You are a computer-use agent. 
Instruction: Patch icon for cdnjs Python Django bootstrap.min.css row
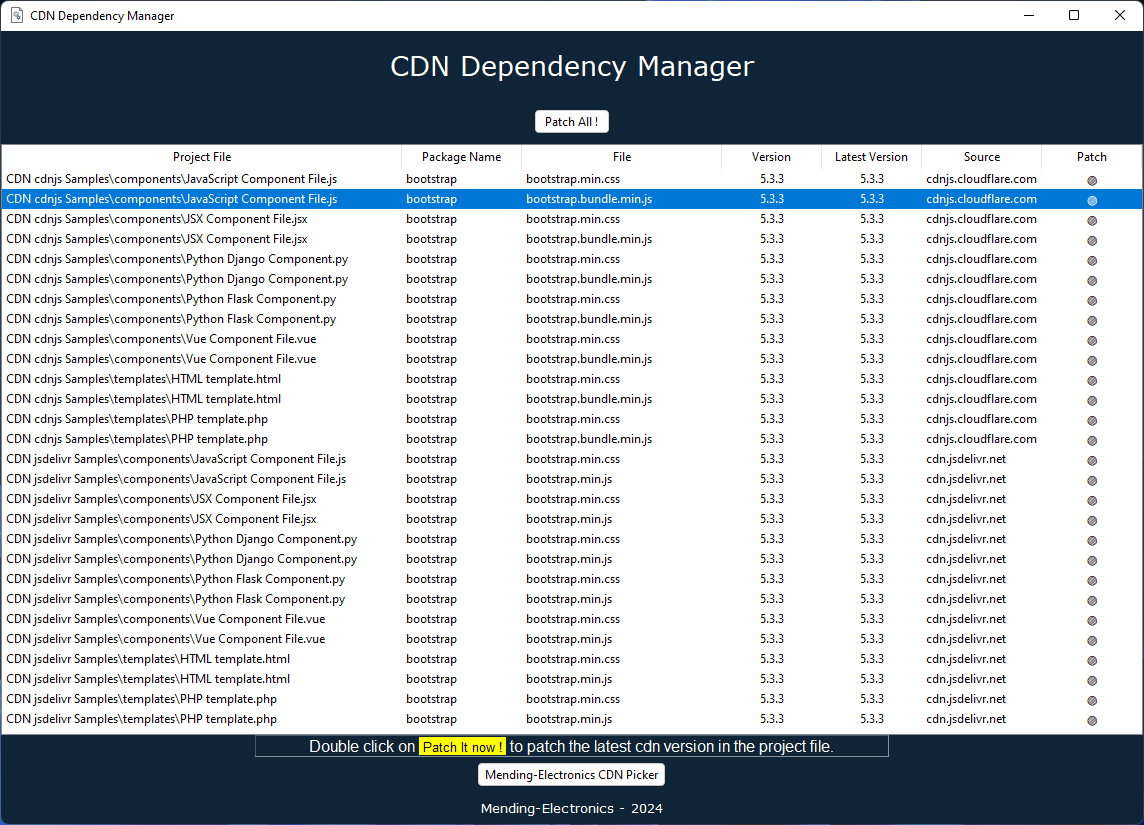click(1091, 260)
